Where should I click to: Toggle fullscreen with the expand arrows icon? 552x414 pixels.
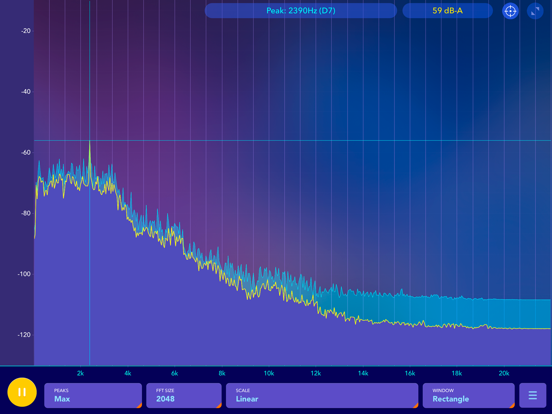tap(535, 11)
